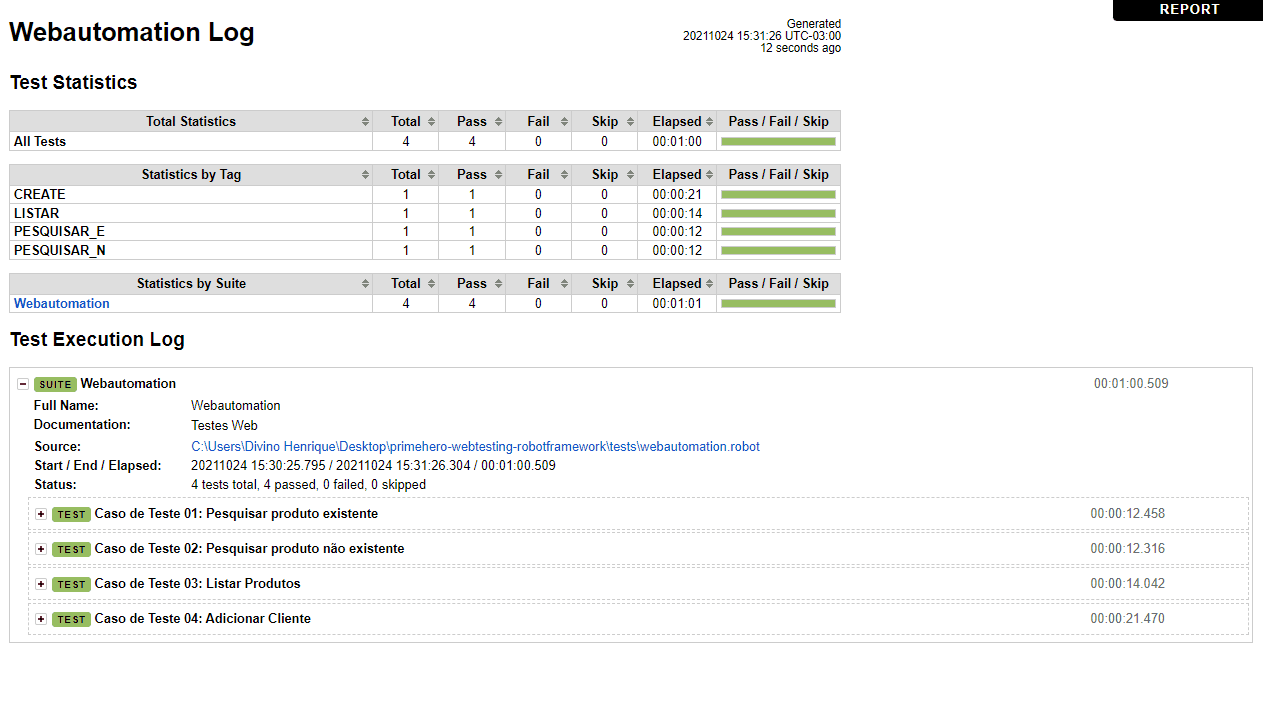Viewport: 1263px width, 715px height.
Task: Sort Statistics by Tag name column
Action: (191, 174)
